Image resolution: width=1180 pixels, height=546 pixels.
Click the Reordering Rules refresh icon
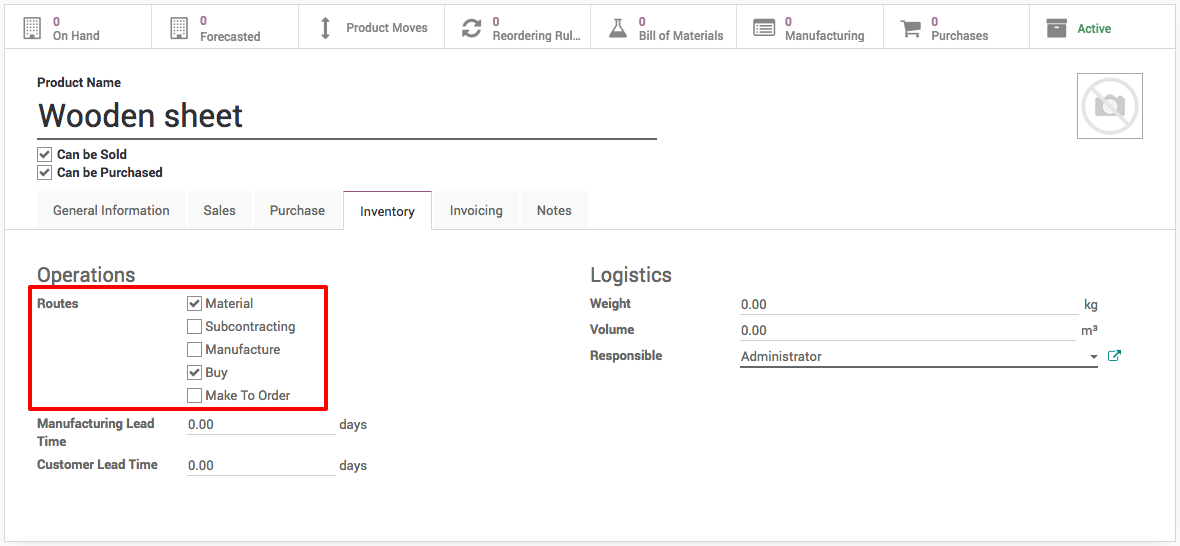[471, 28]
